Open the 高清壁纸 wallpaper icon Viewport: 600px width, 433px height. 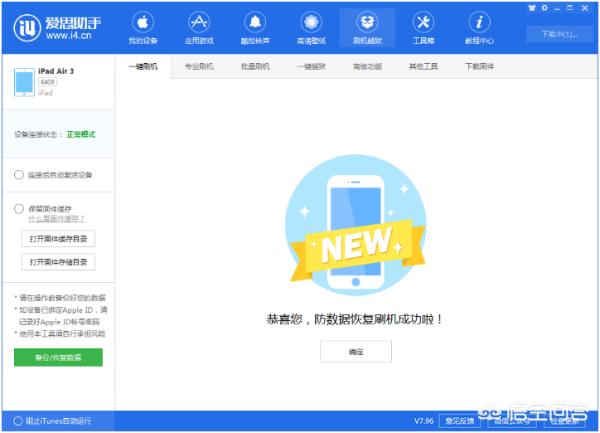pyautogui.click(x=311, y=22)
